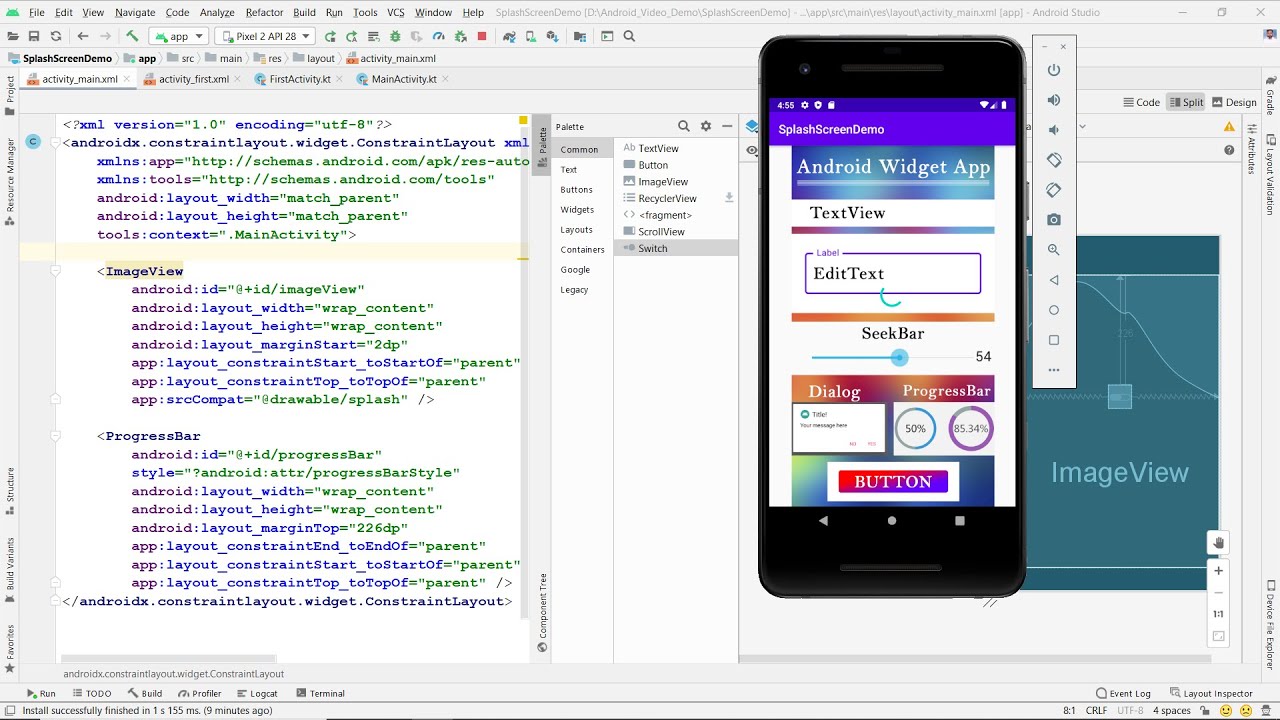Click the UTF-8 encoding in status bar
1280x720 pixels.
coord(1130,710)
